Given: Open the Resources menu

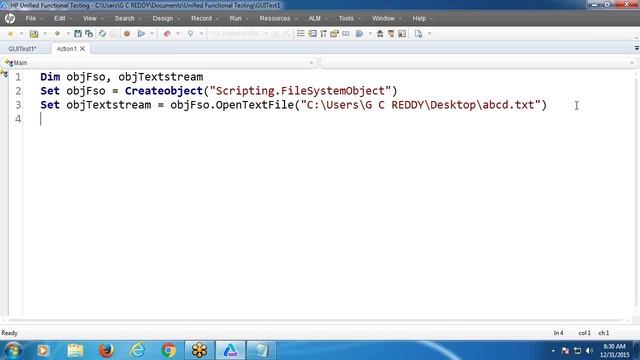Looking at the screenshot, I should (x=275, y=18).
